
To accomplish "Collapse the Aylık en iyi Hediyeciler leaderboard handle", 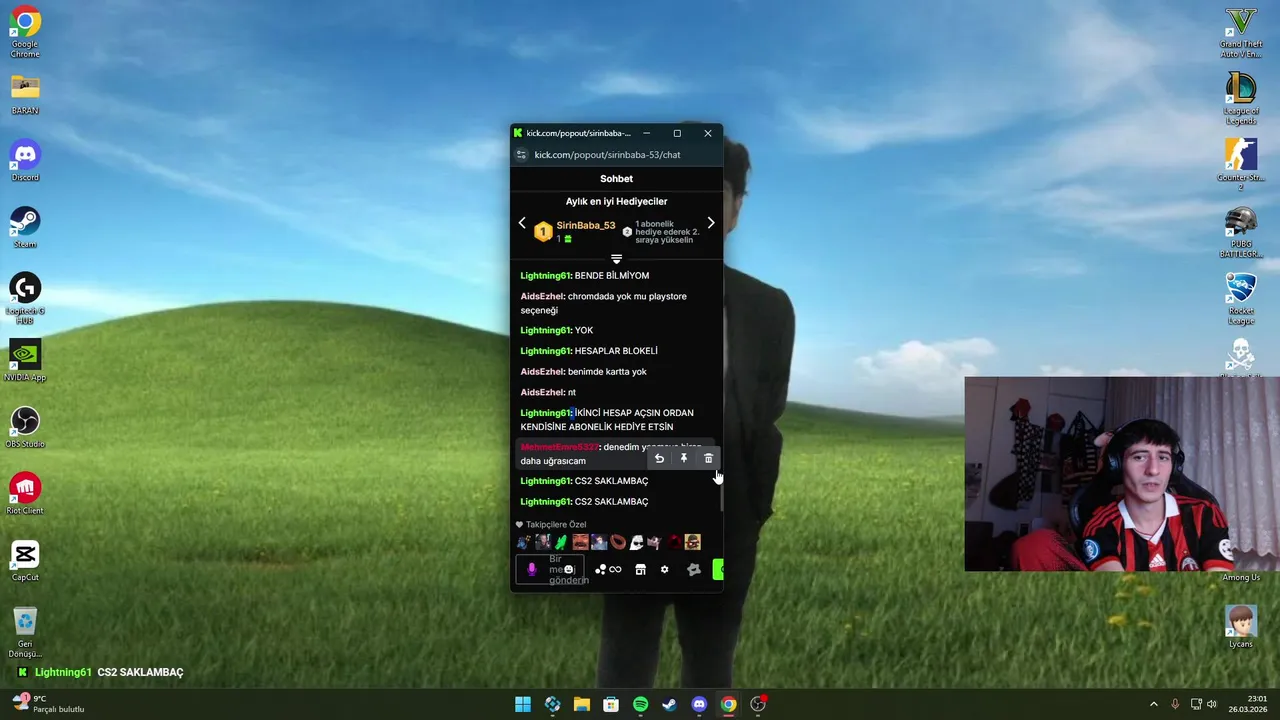I will 616,259.
